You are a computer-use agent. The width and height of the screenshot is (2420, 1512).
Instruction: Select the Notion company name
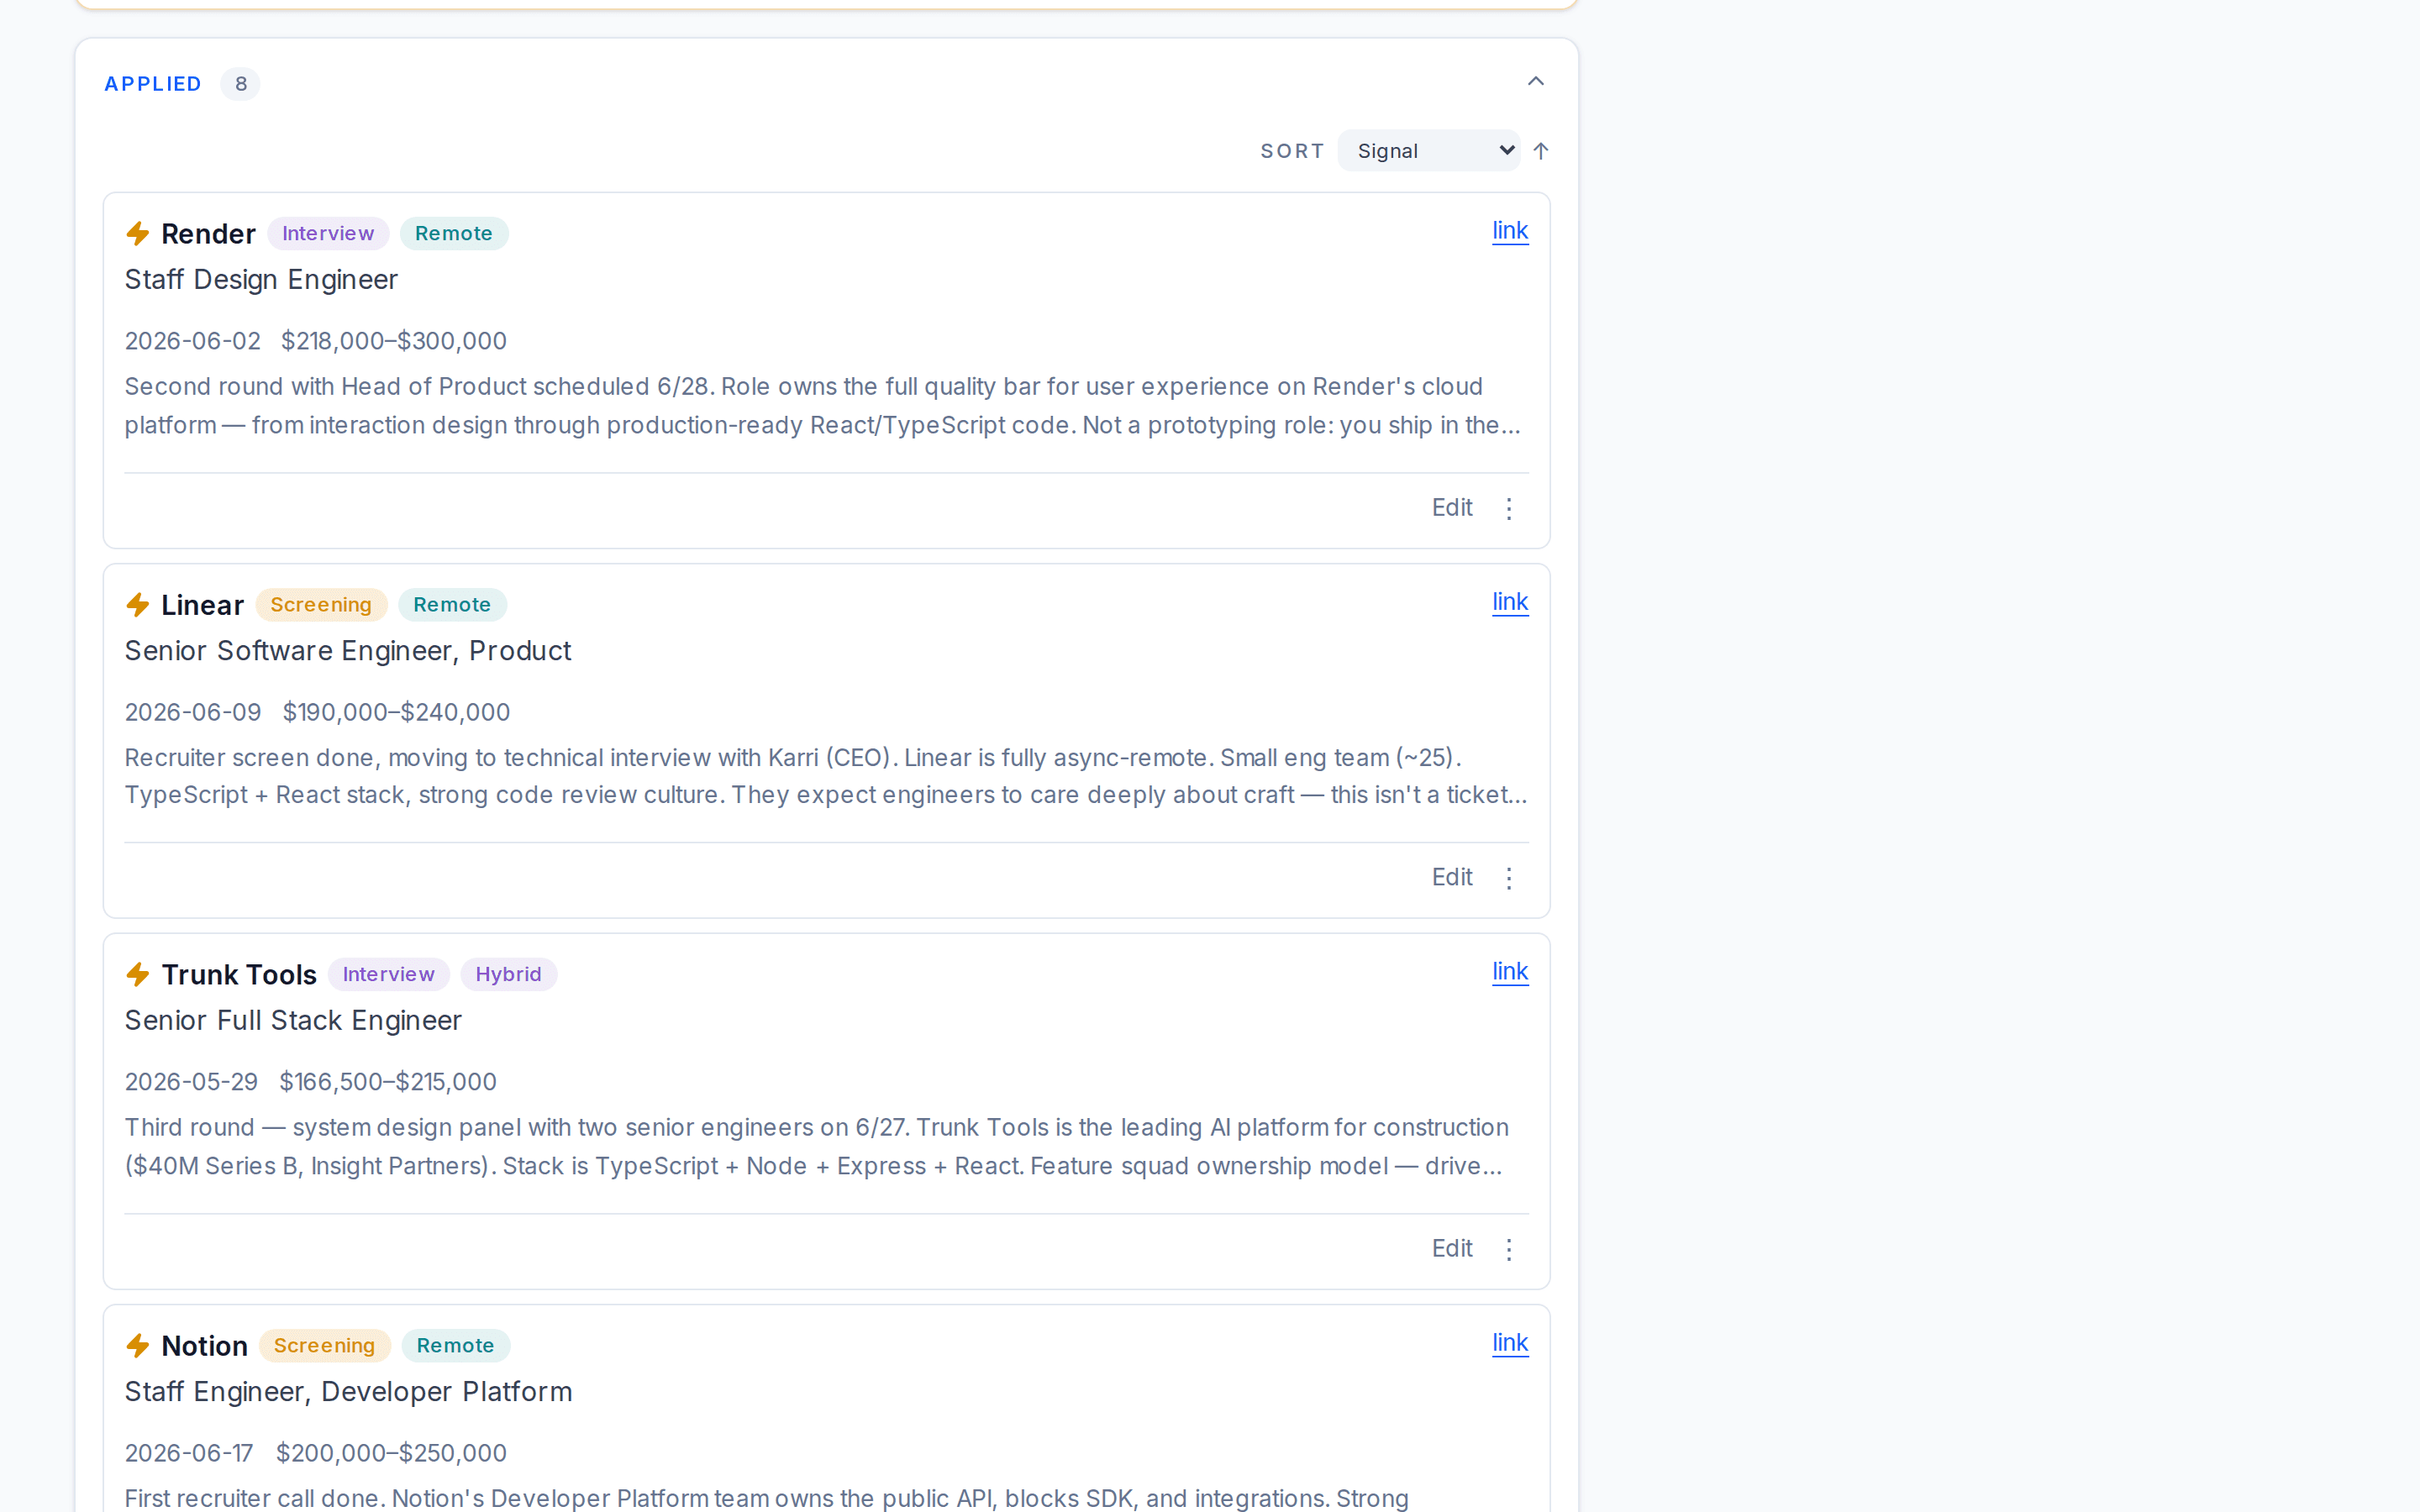coord(204,1346)
